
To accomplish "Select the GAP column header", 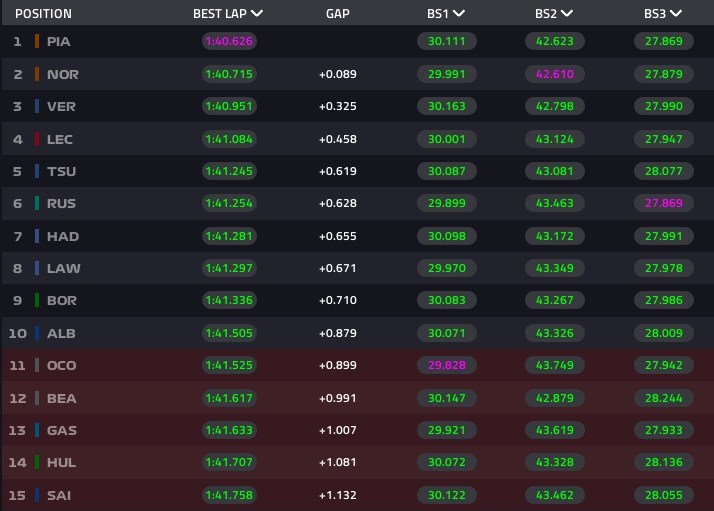I will [x=337, y=14].
